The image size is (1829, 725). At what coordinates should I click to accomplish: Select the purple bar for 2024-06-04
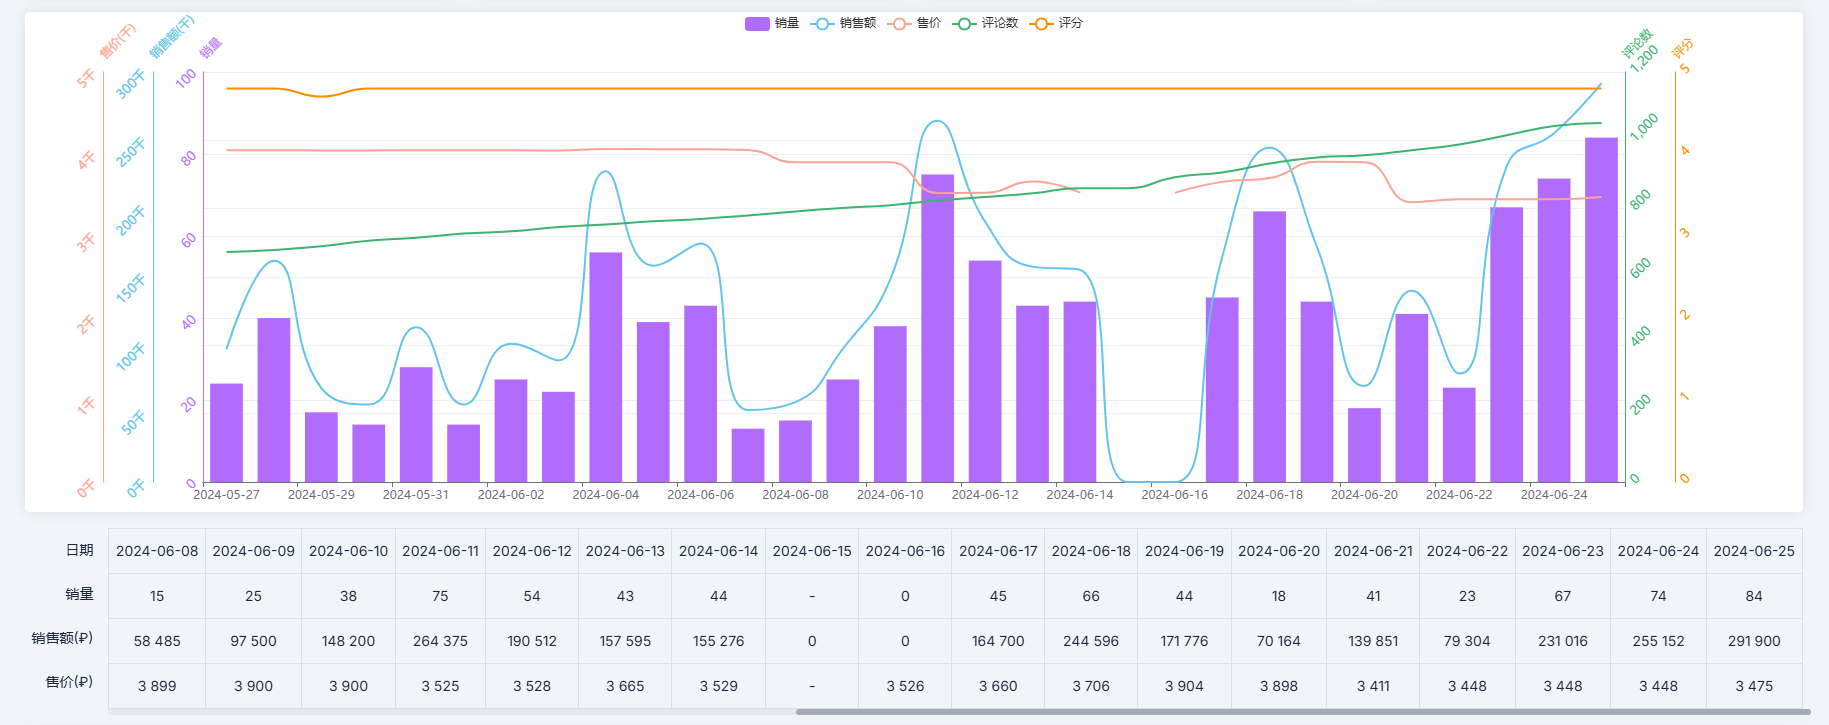[x=606, y=367]
